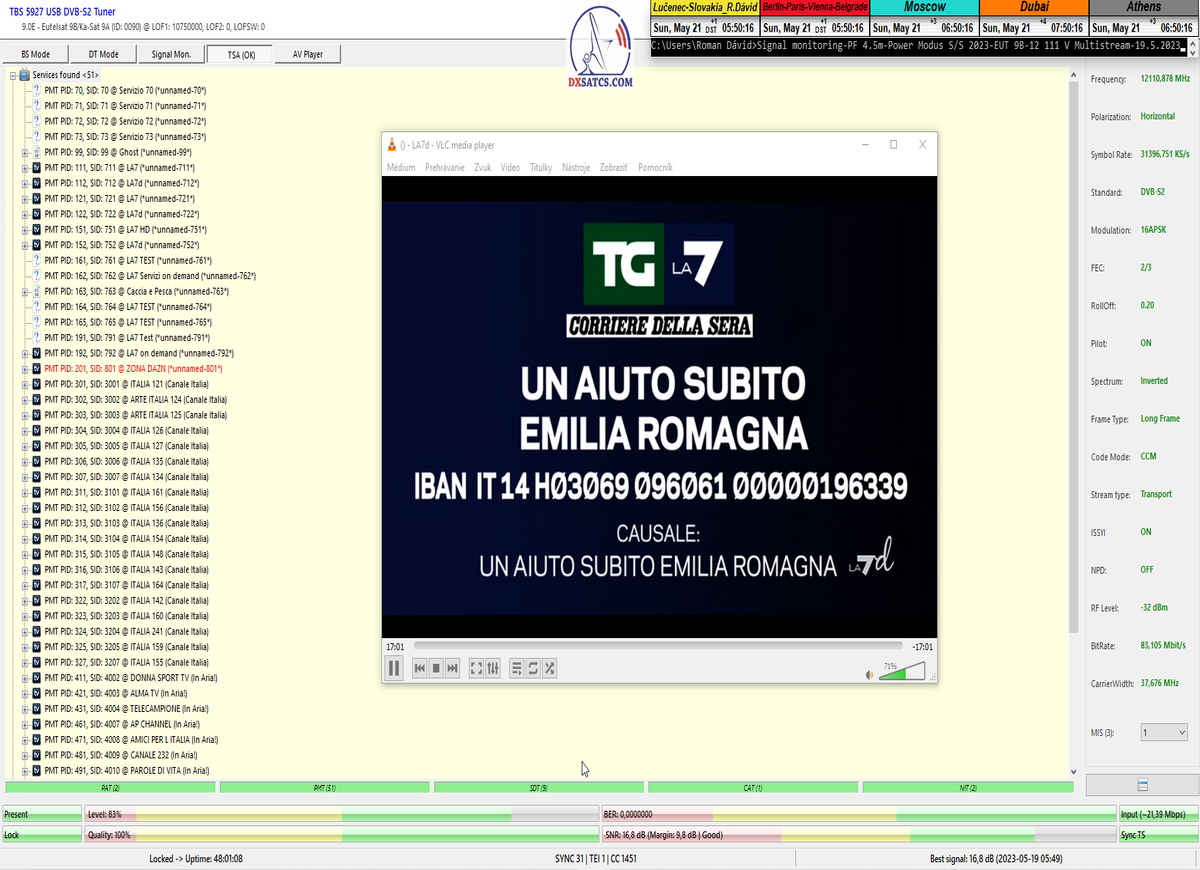The height and width of the screenshot is (870, 1200).
Task: Switch to the Signal Mon. tab
Action: (x=173, y=54)
